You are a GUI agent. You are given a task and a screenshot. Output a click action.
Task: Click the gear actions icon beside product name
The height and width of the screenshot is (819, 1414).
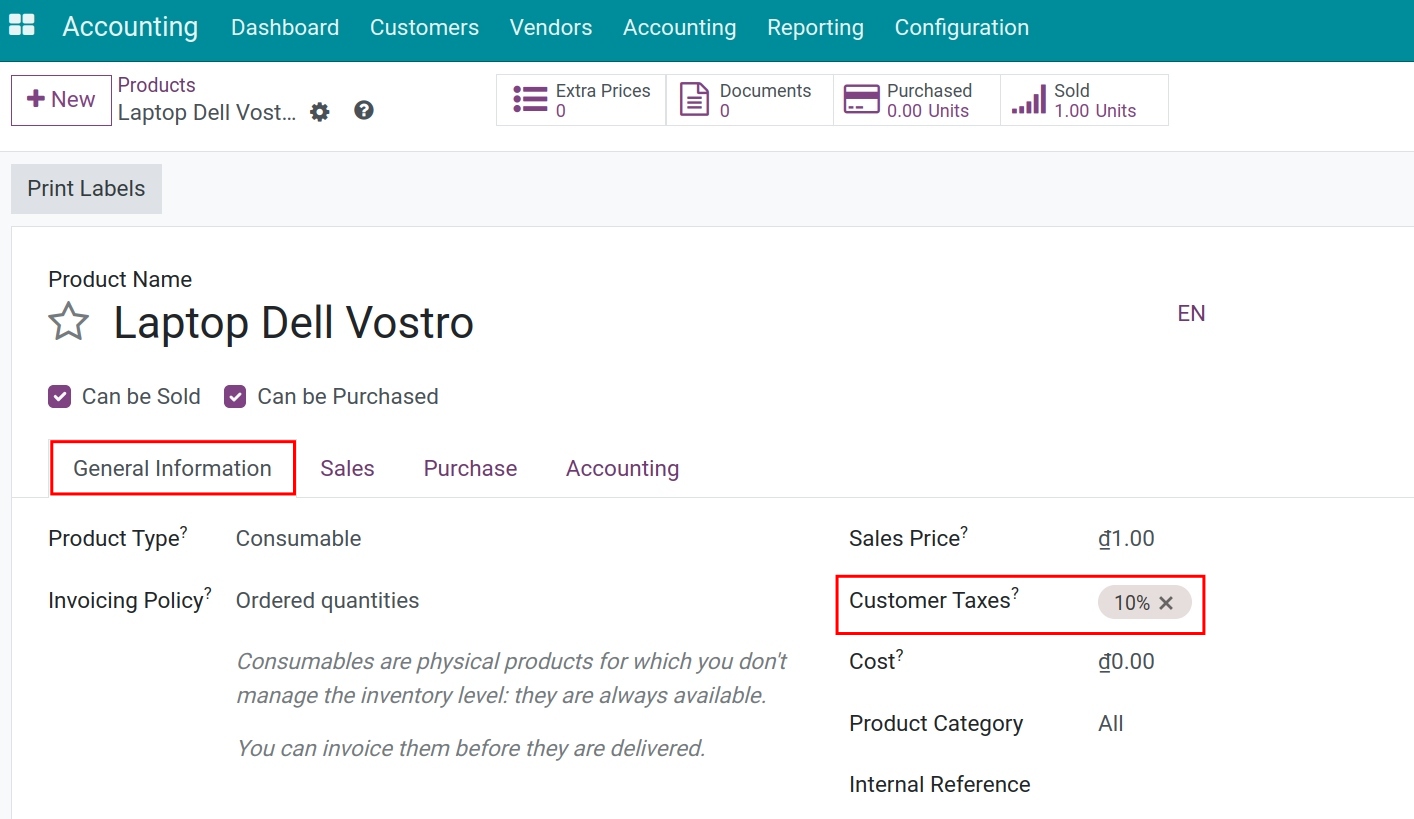(x=319, y=112)
